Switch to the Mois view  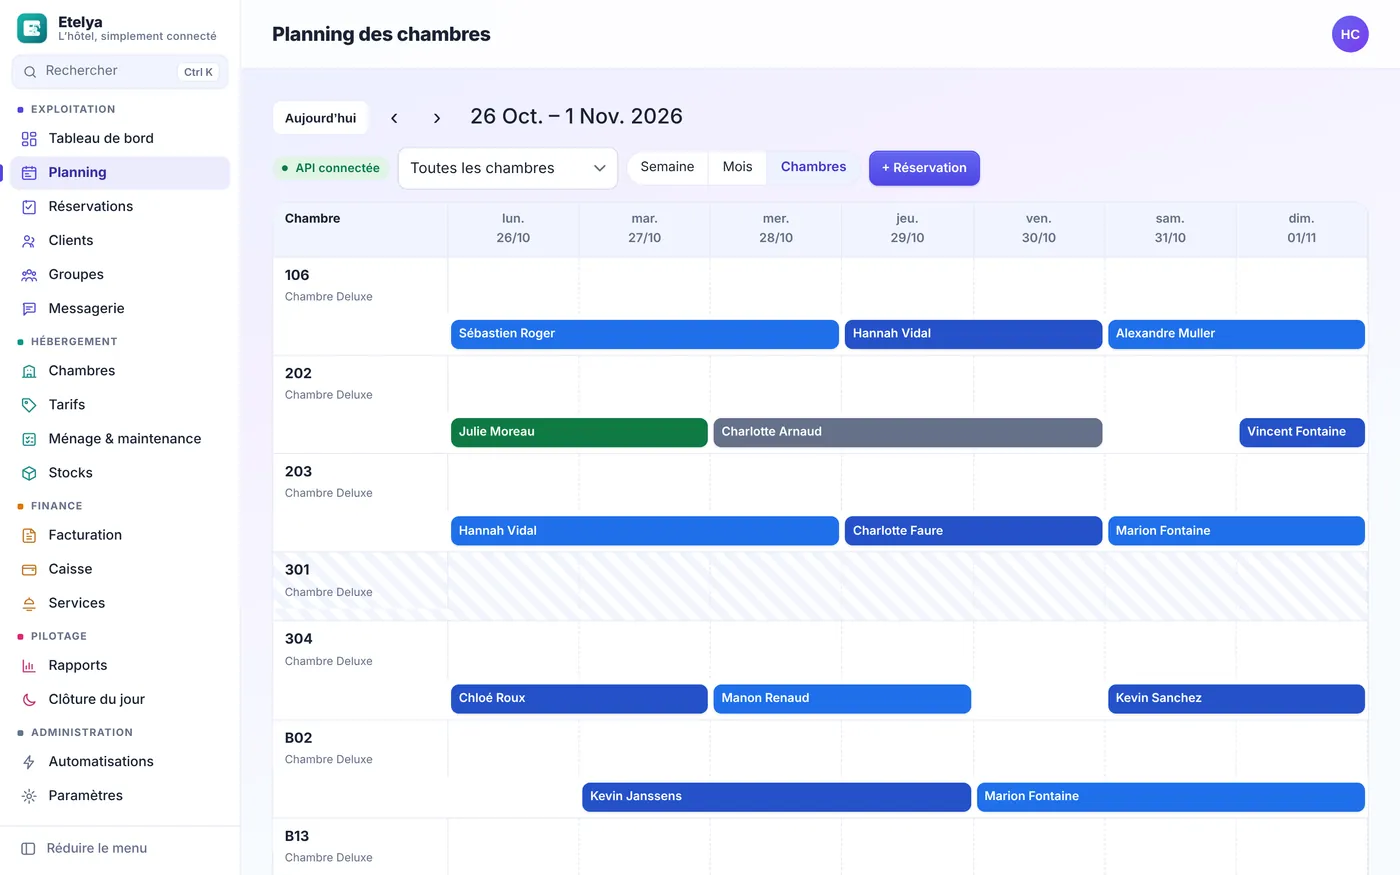(738, 167)
